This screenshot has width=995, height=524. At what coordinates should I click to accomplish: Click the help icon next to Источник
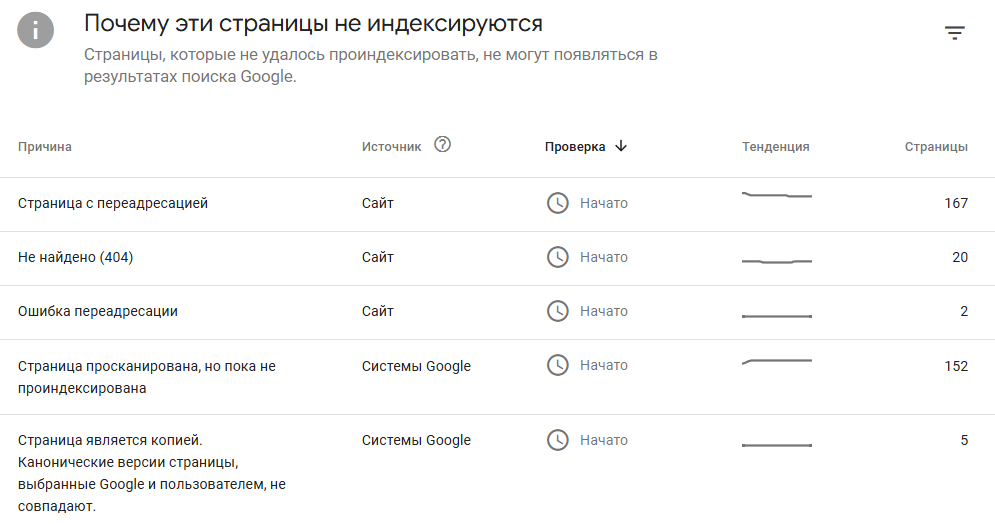[x=443, y=145]
